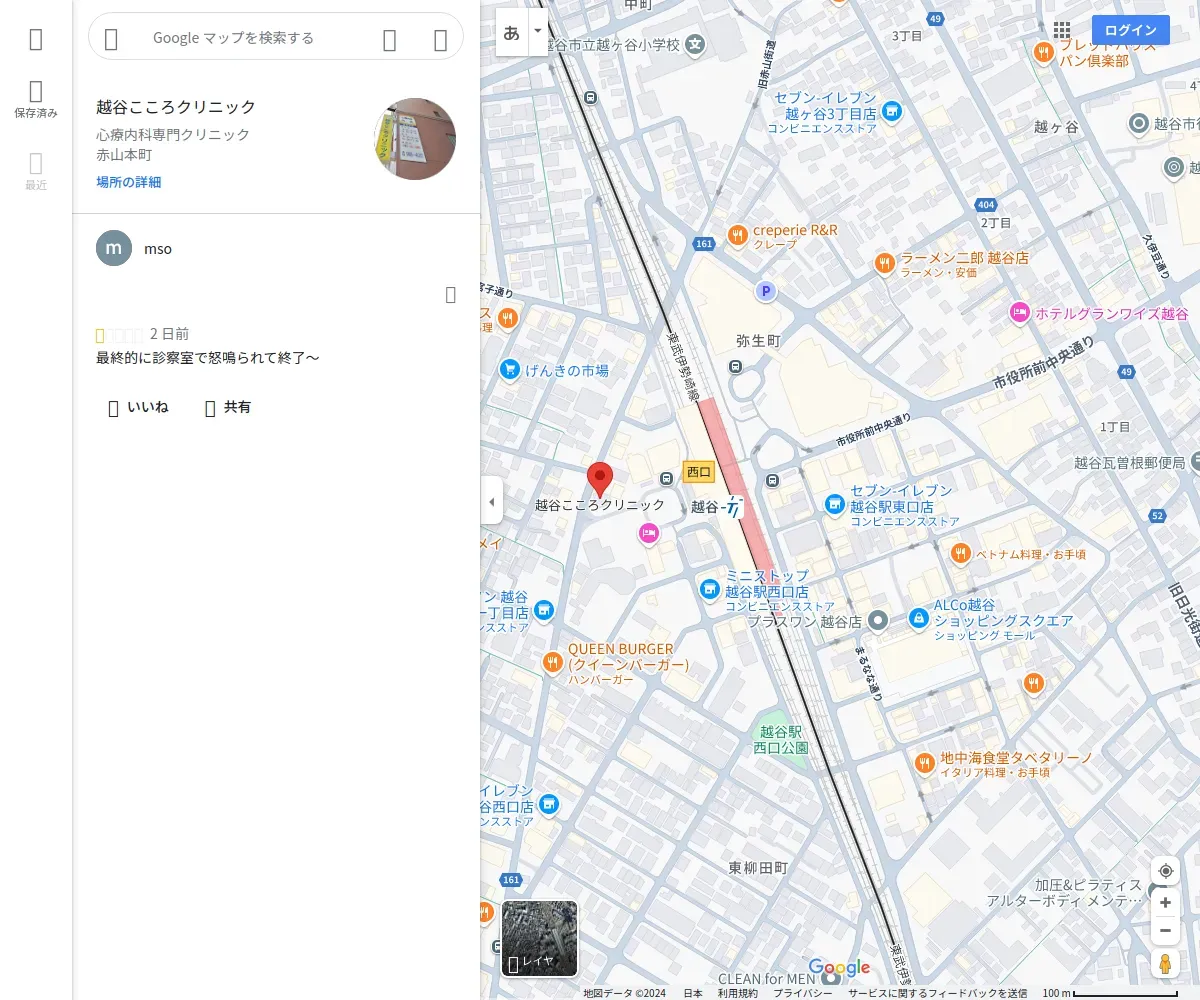
Task: Open the サービスに関するフィードバックを送信 link
Action: click(x=937, y=993)
